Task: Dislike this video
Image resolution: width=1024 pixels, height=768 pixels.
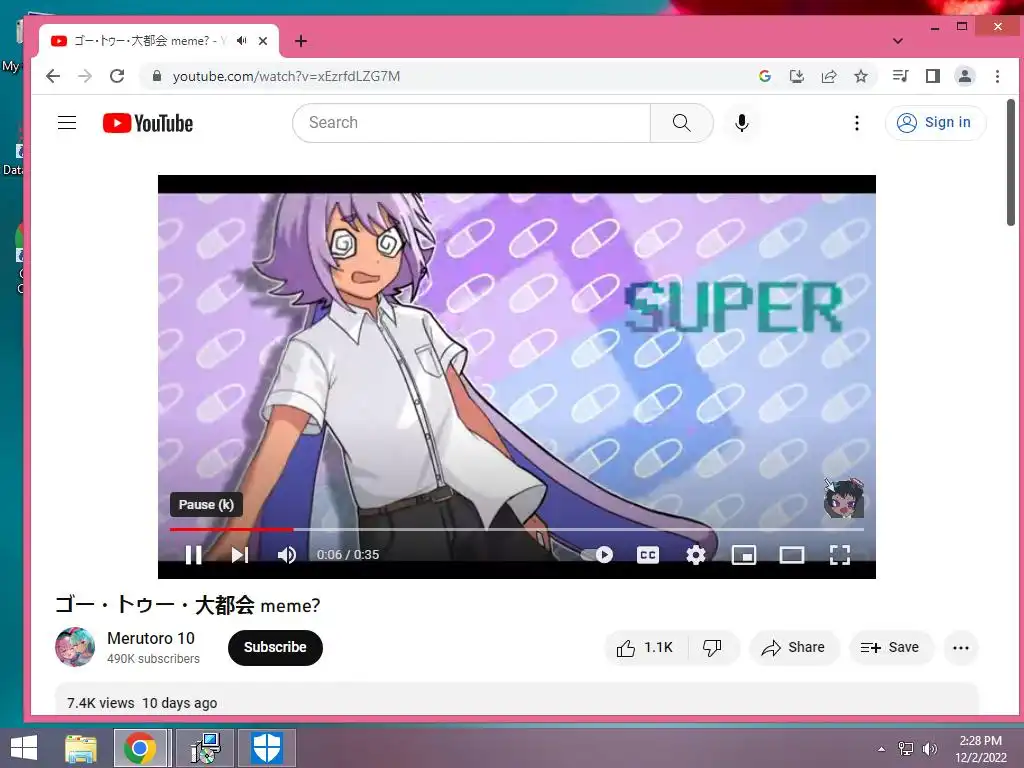Action: 712,647
